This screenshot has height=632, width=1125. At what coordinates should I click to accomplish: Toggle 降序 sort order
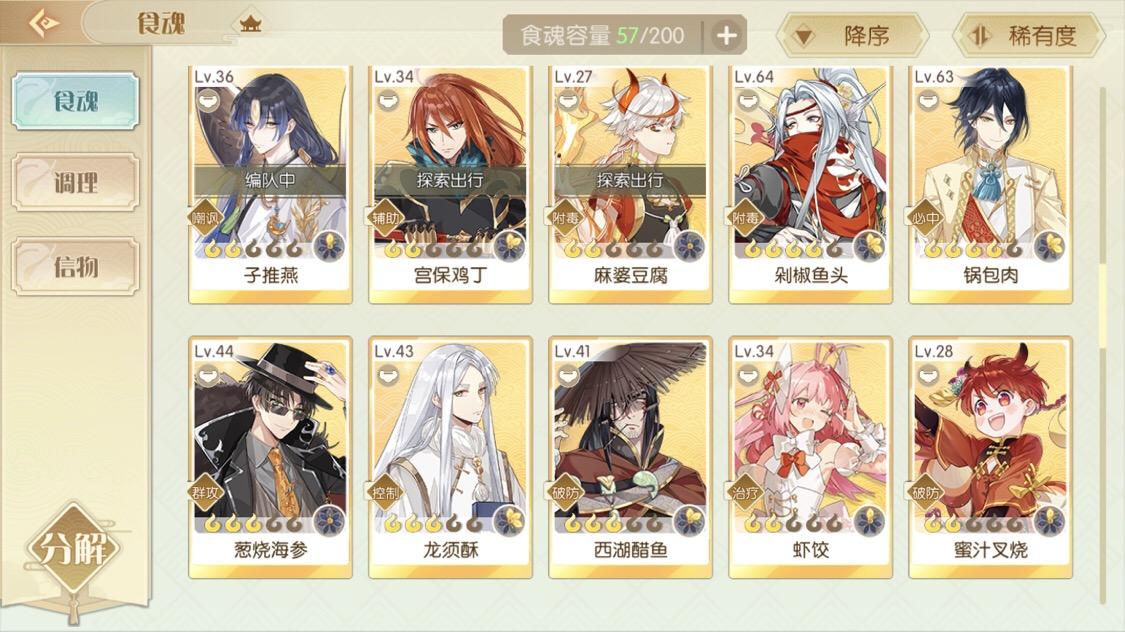click(x=852, y=35)
